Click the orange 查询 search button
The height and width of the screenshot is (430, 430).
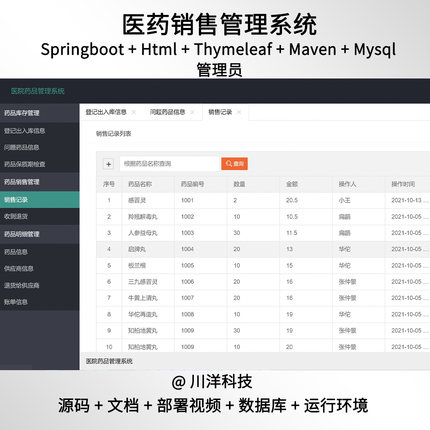point(234,164)
